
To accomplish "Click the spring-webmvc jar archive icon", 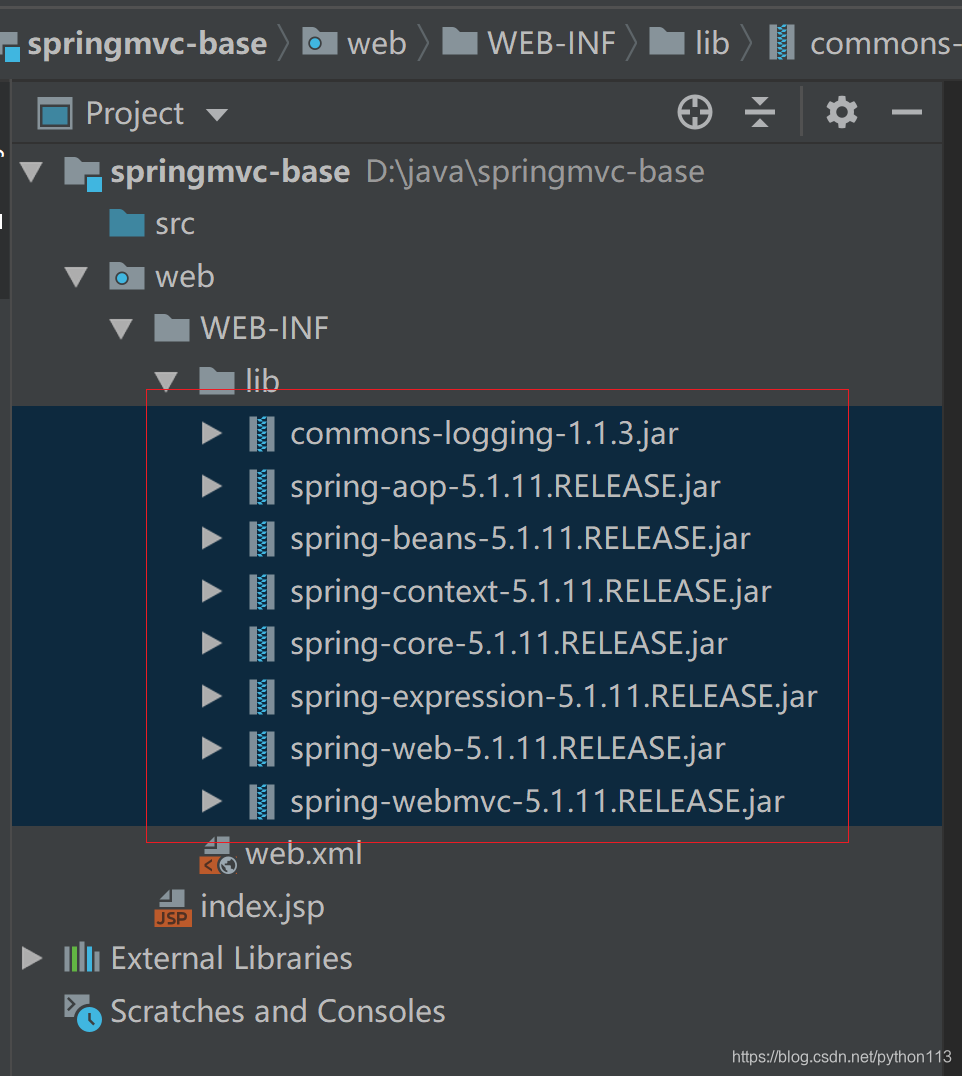I will click(261, 802).
